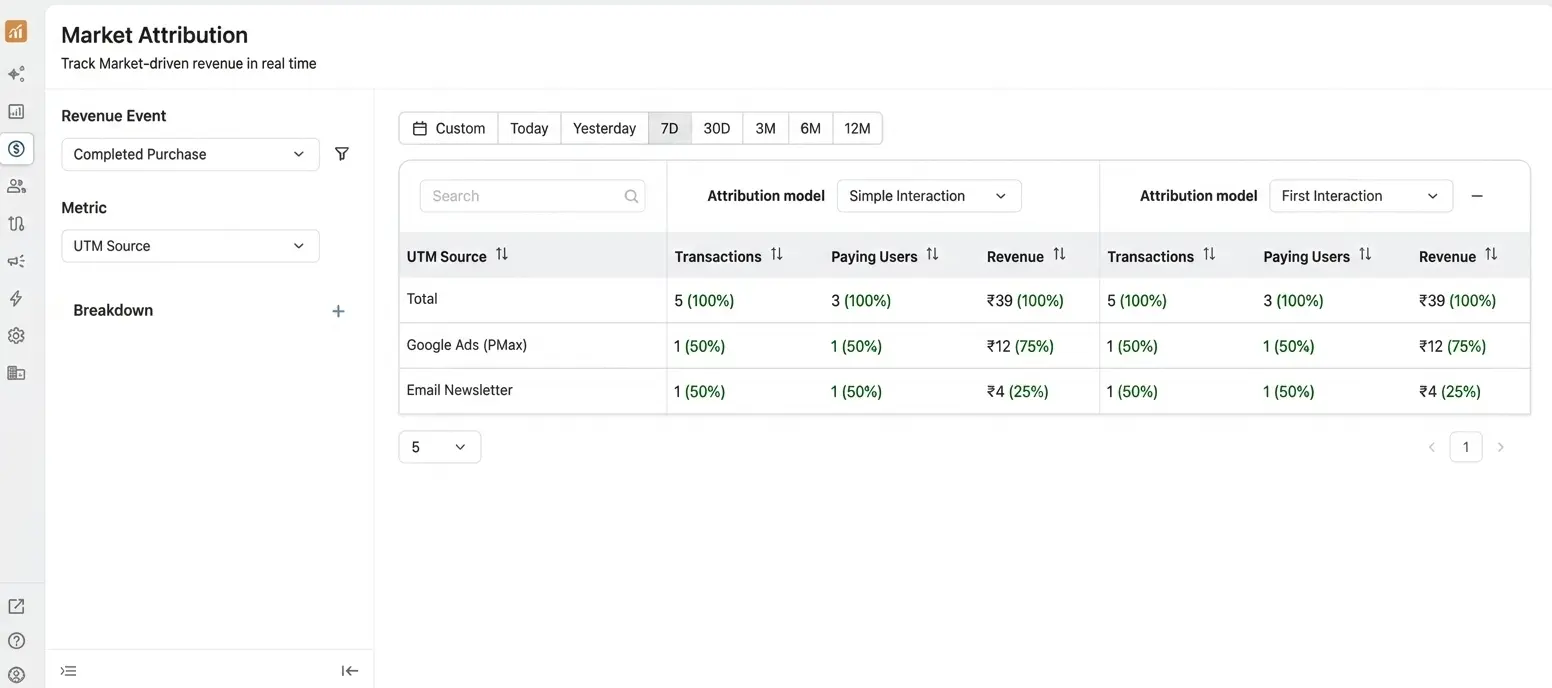Add a Breakdown with the plus button
This screenshot has height=688, width=1552.
[x=338, y=311]
